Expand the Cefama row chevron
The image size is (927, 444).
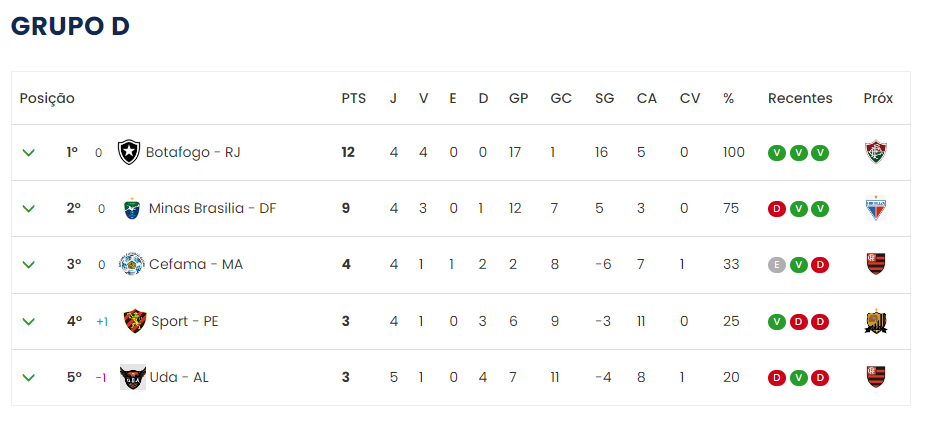28,265
